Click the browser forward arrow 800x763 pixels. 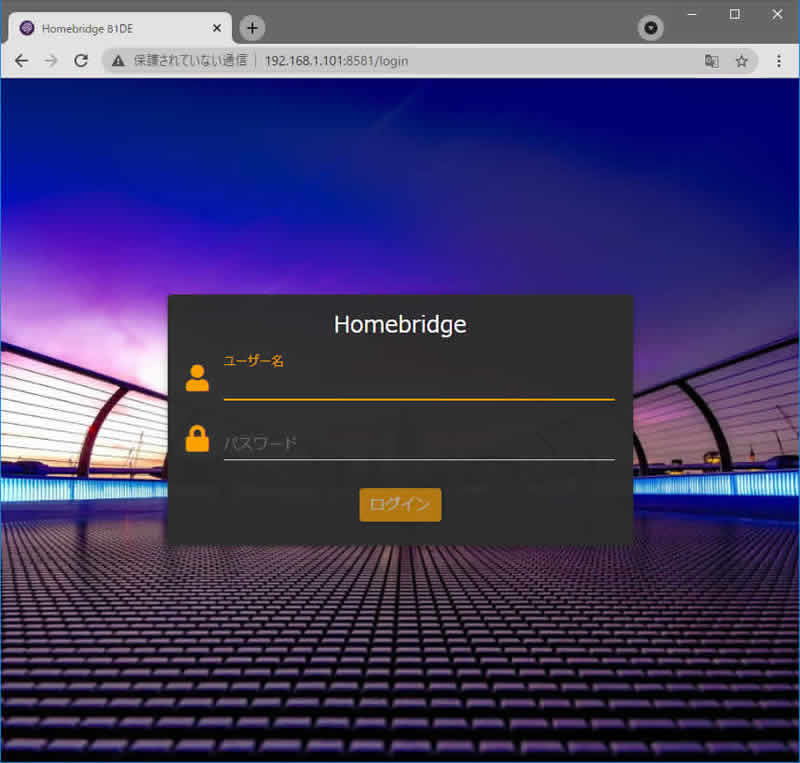[x=51, y=61]
